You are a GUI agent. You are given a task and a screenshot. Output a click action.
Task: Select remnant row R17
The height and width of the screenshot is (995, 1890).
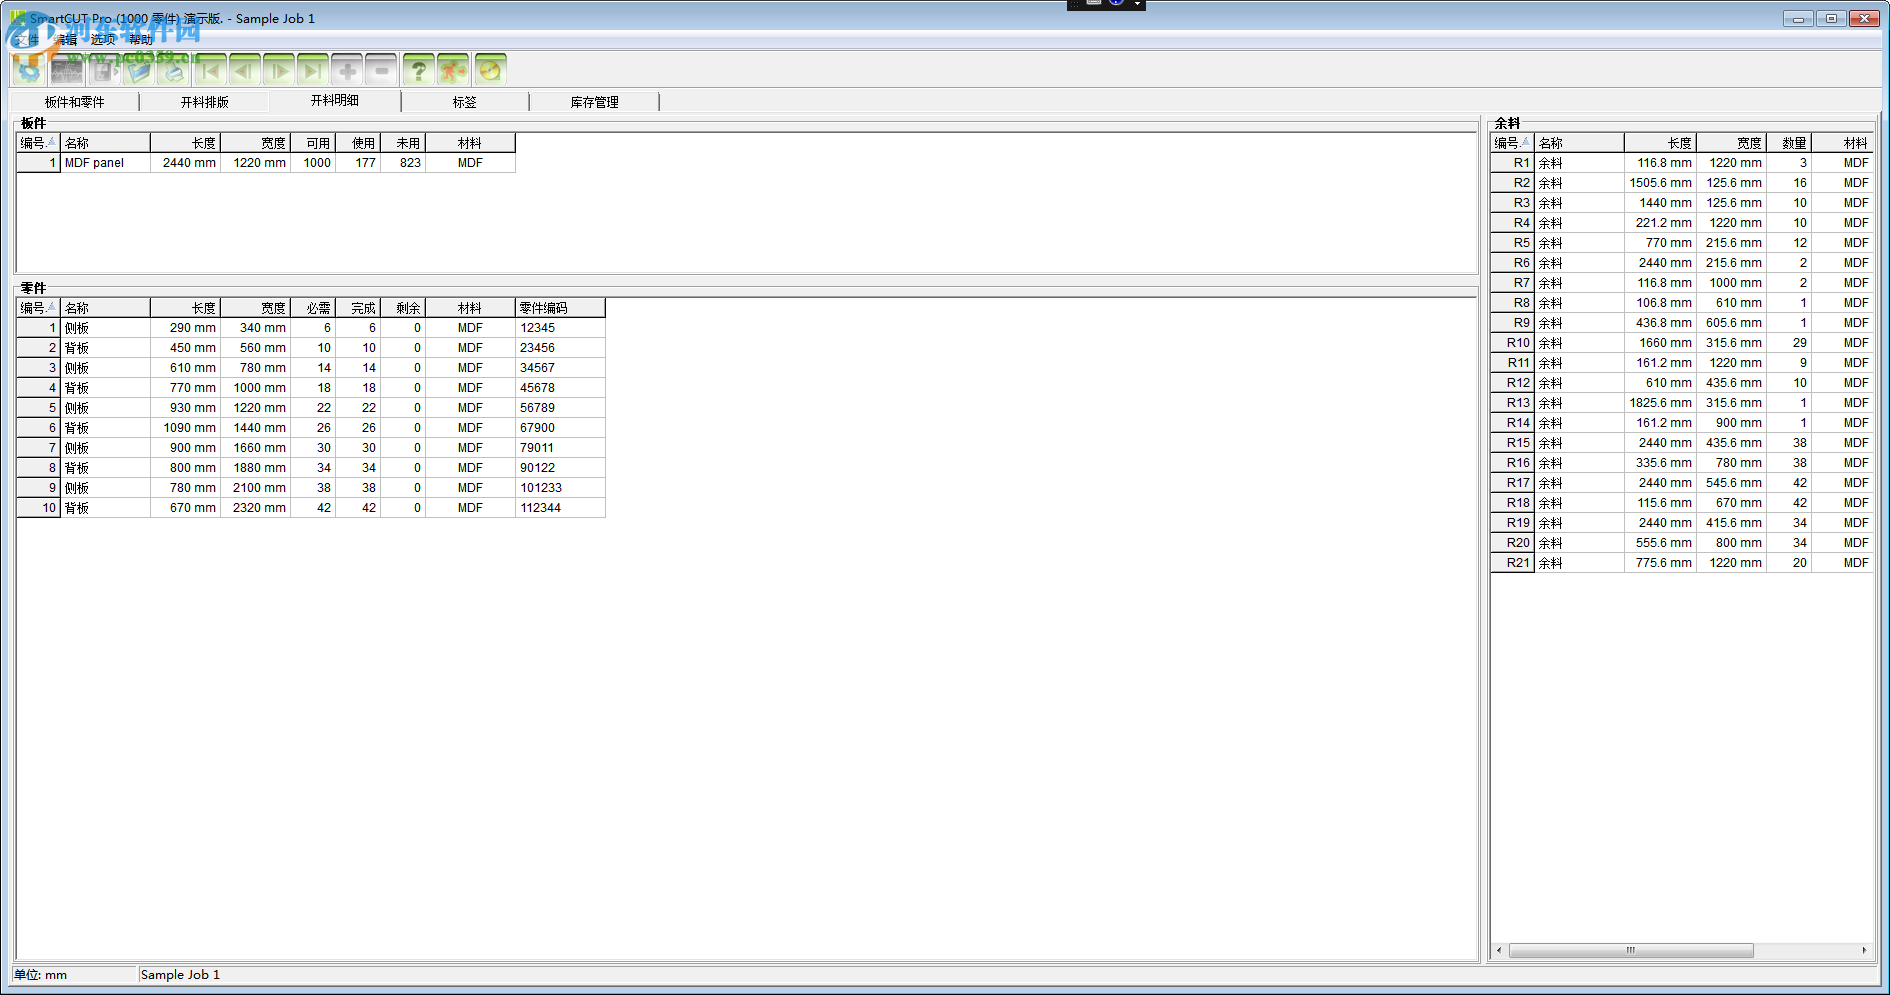coord(1682,483)
